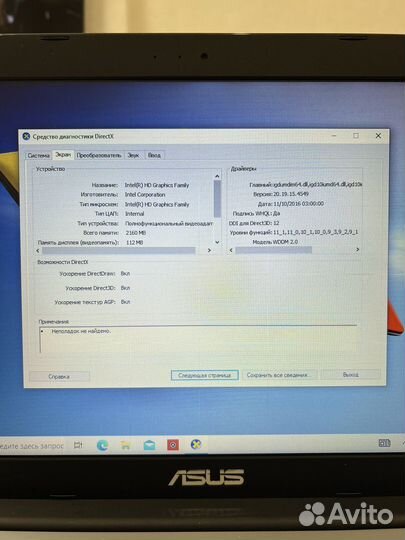Viewport: 405px width, 540px height.
Task: Open Microsoft Edge from the taskbar
Action: 102,445
